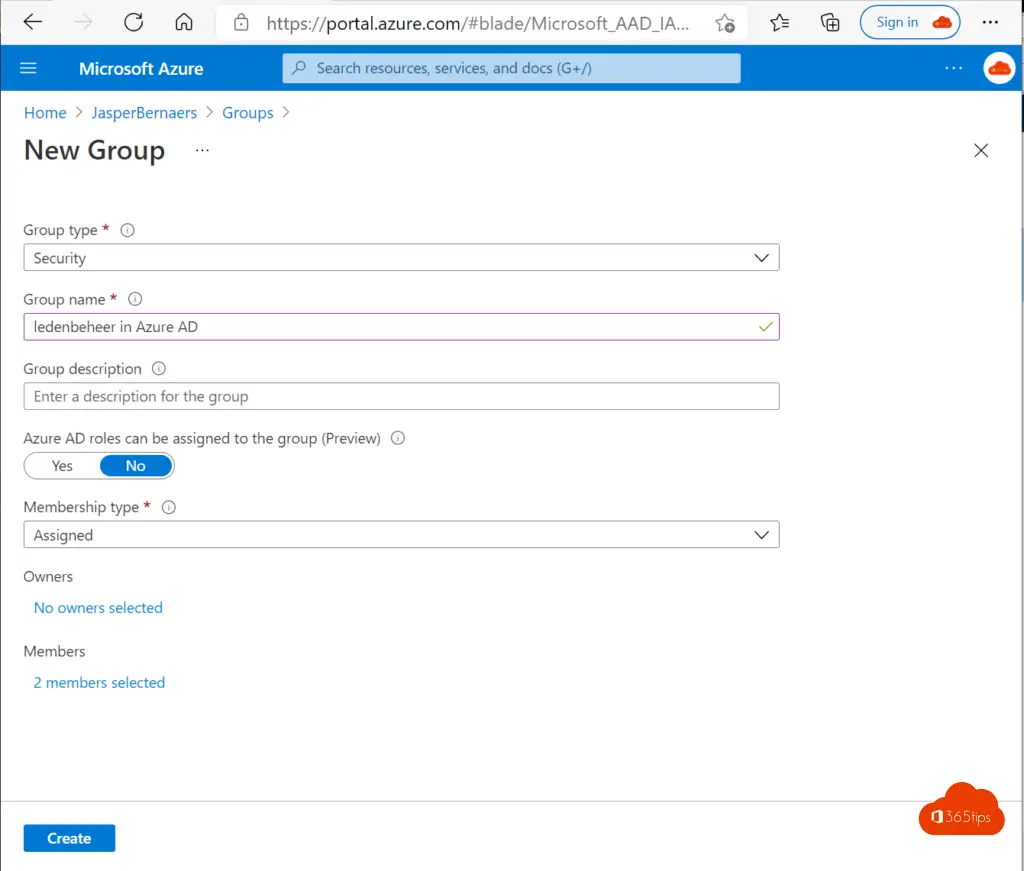Show info tooltip for Group type
This screenshot has width=1024, height=871.
[127, 230]
